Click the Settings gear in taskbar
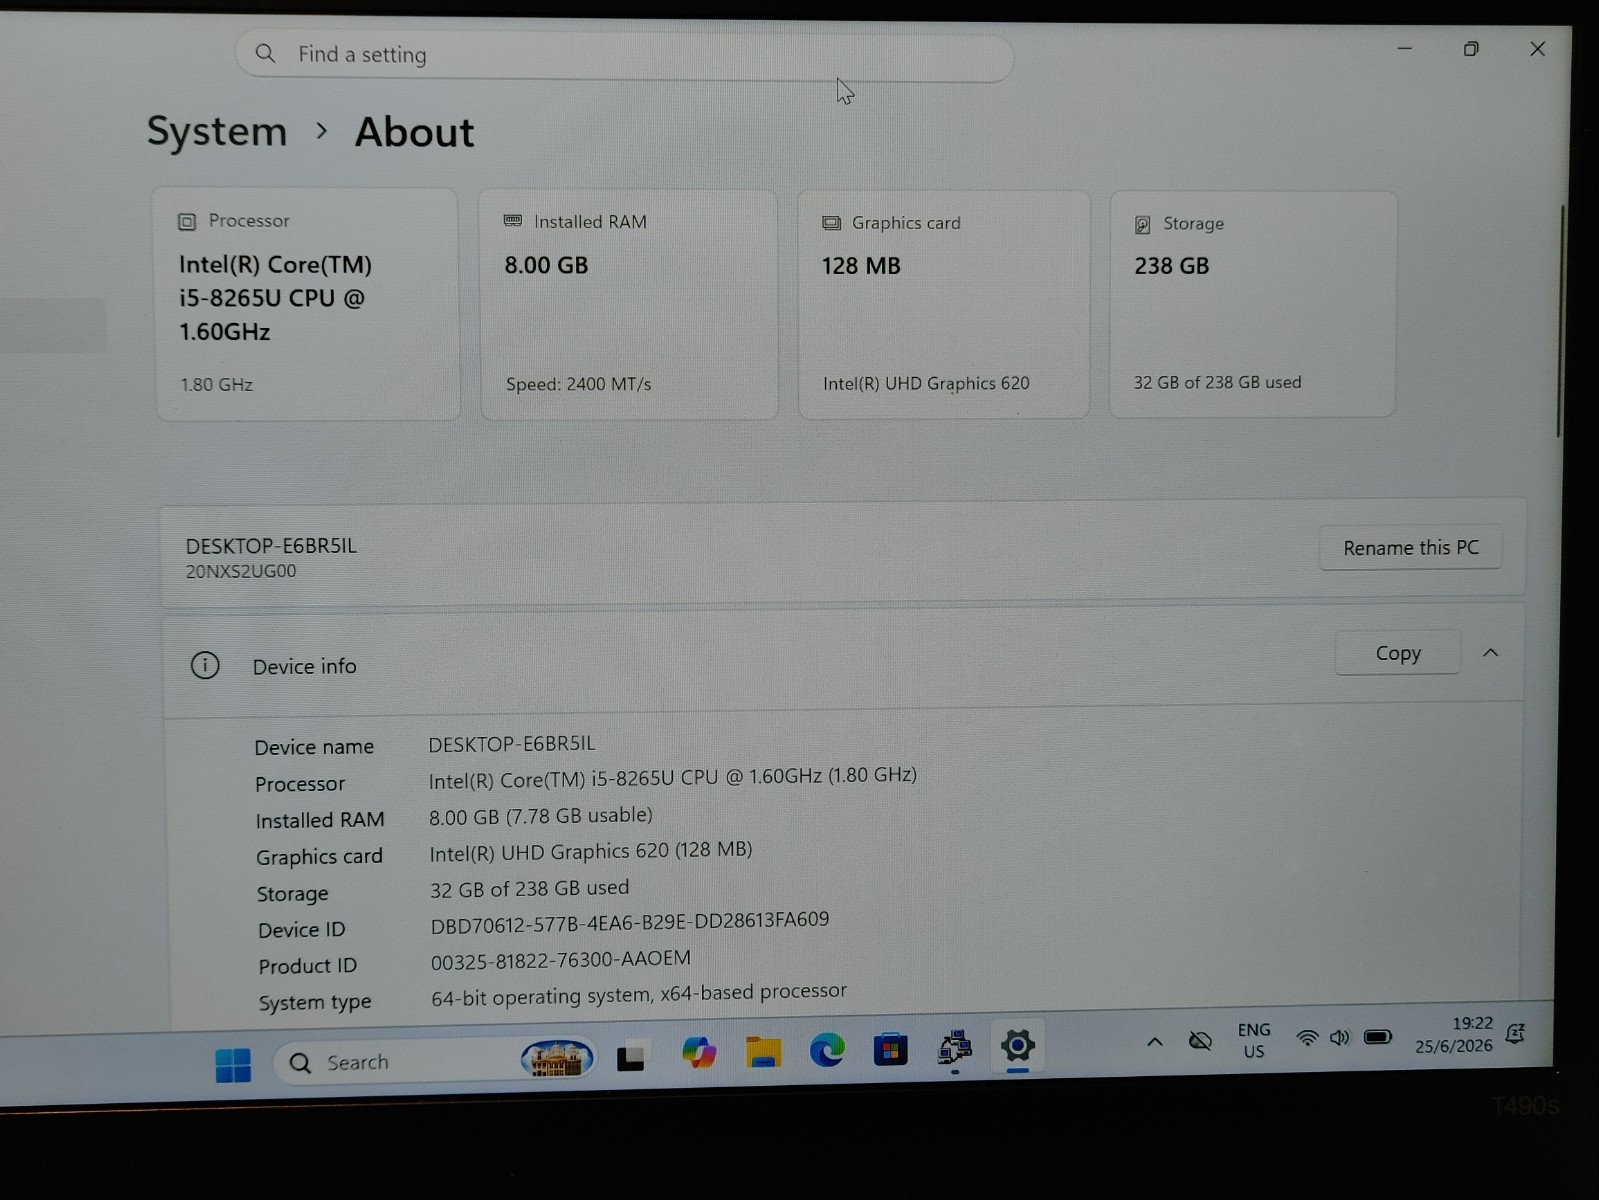Image resolution: width=1599 pixels, height=1200 pixels. pyautogui.click(x=1017, y=1046)
